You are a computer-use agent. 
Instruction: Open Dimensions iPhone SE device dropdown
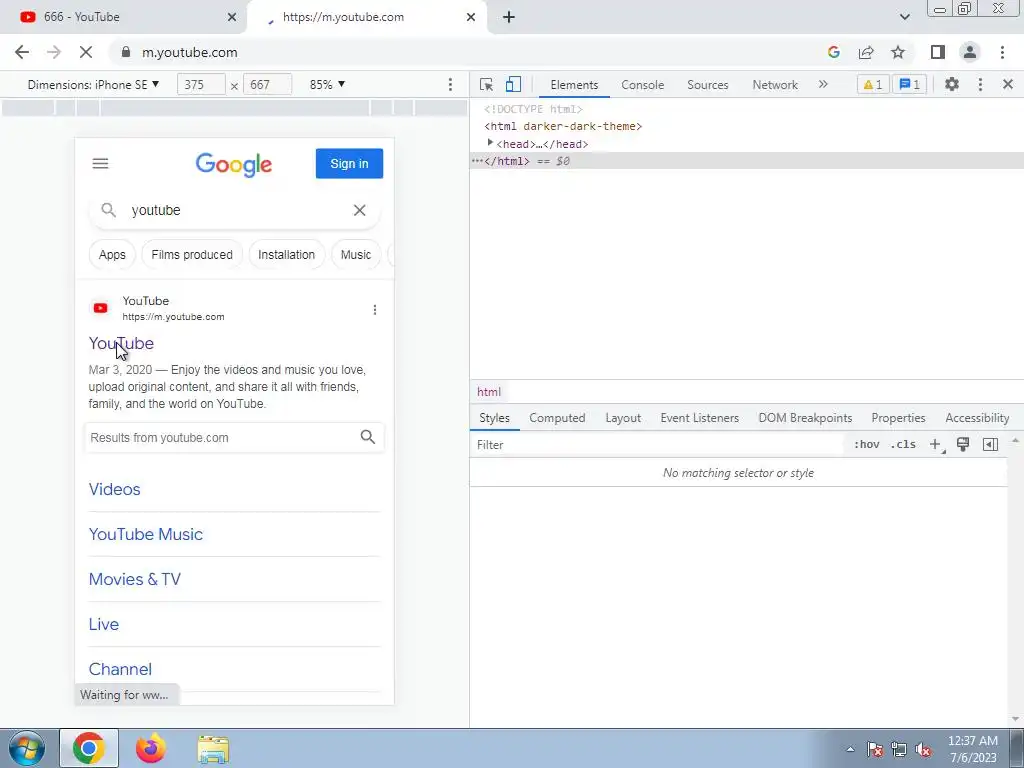pos(93,85)
